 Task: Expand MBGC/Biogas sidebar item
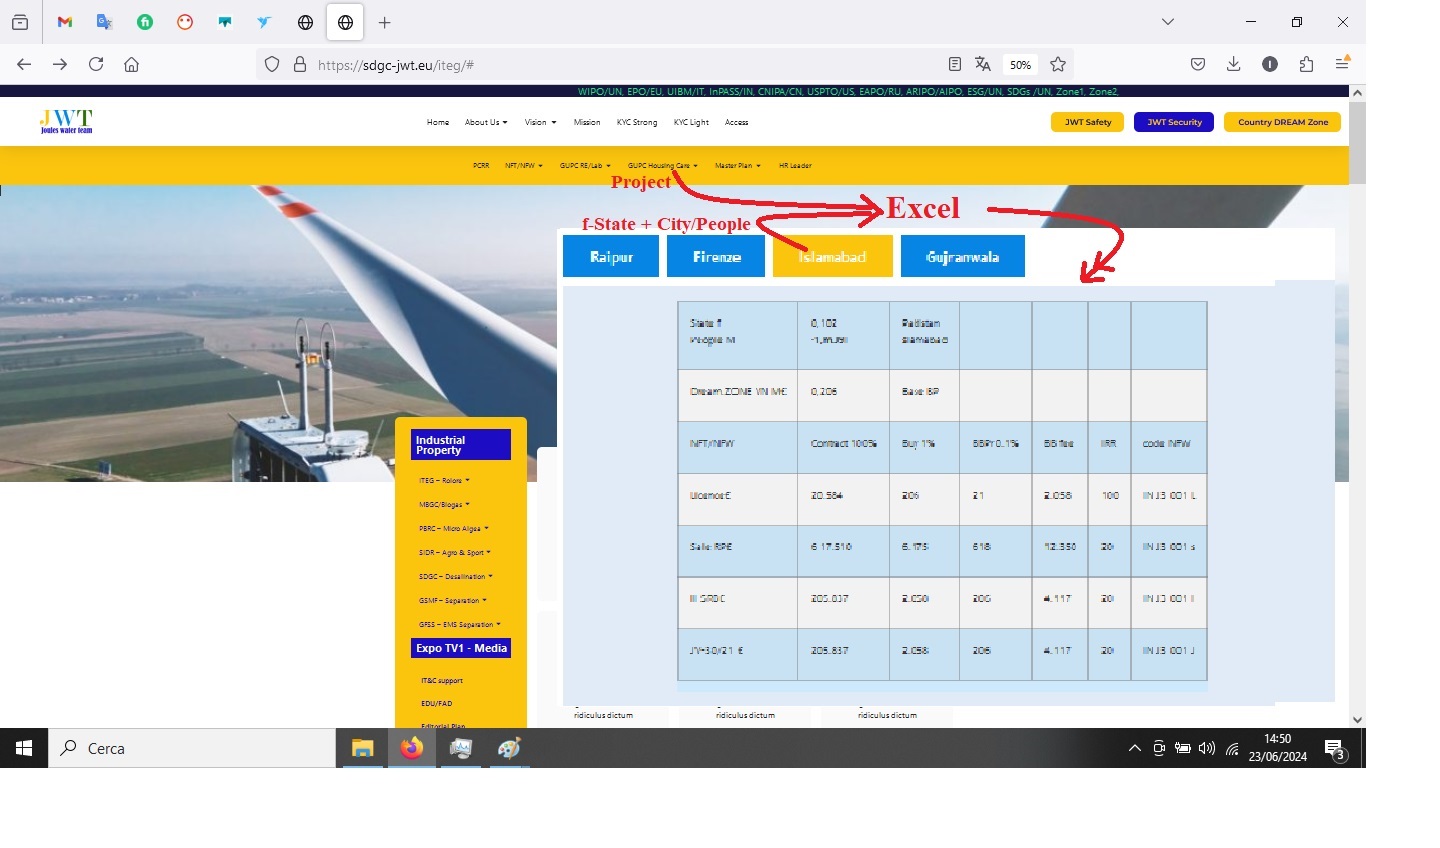pyautogui.click(x=444, y=505)
